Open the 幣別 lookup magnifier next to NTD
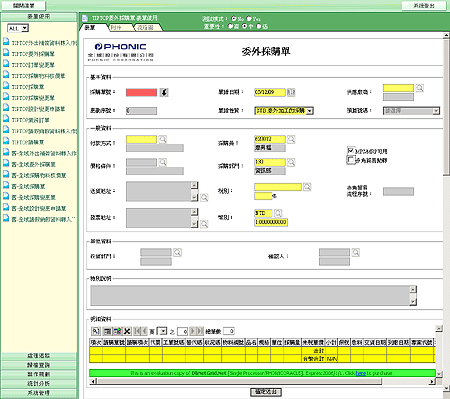 tap(278, 213)
